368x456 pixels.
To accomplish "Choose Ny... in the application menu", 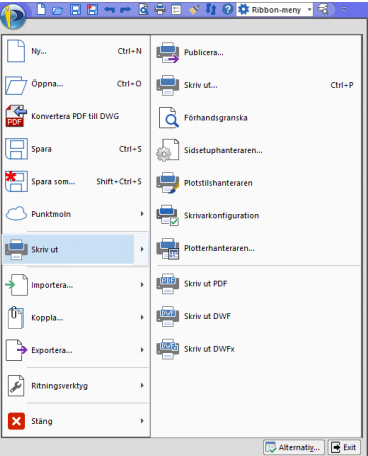I will point(76,51).
